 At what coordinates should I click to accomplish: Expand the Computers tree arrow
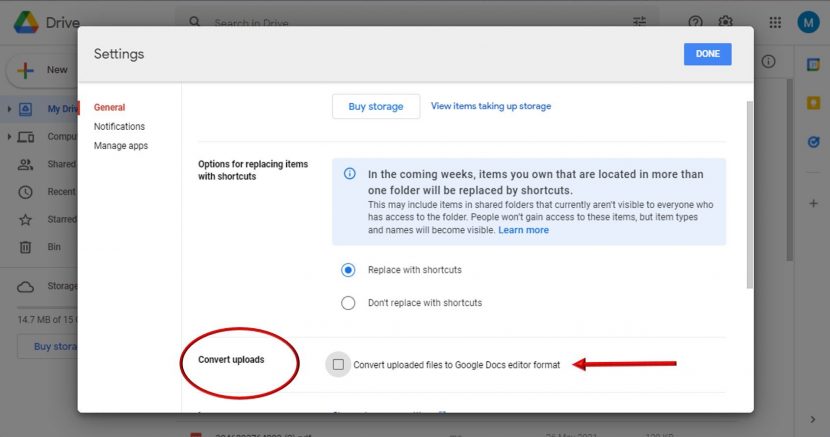(9, 137)
